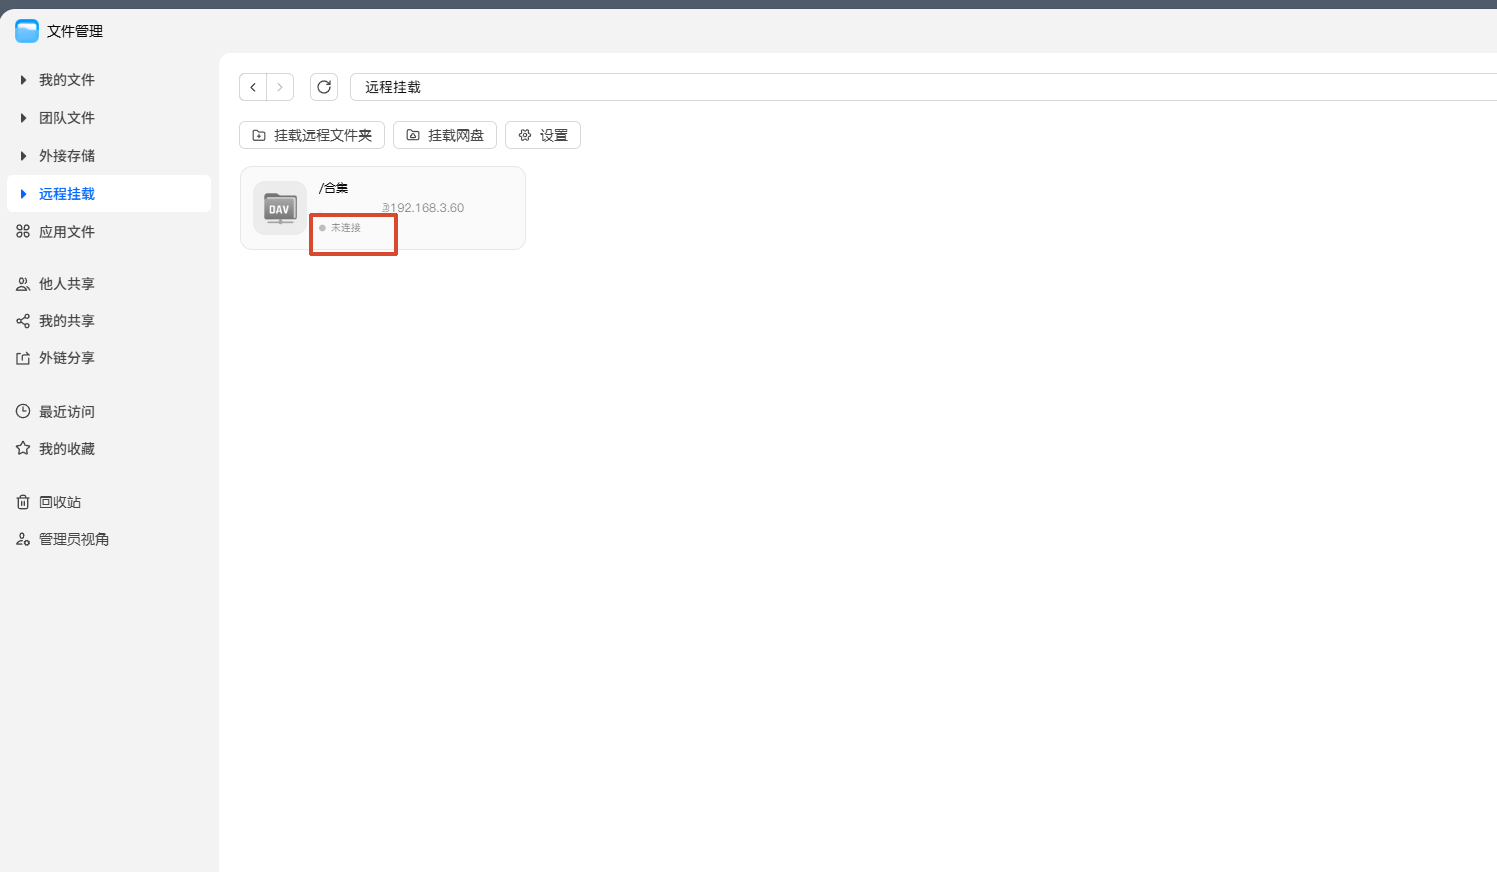Expand the 外接存储 tree arrow
The image size is (1497, 872).
(x=23, y=156)
